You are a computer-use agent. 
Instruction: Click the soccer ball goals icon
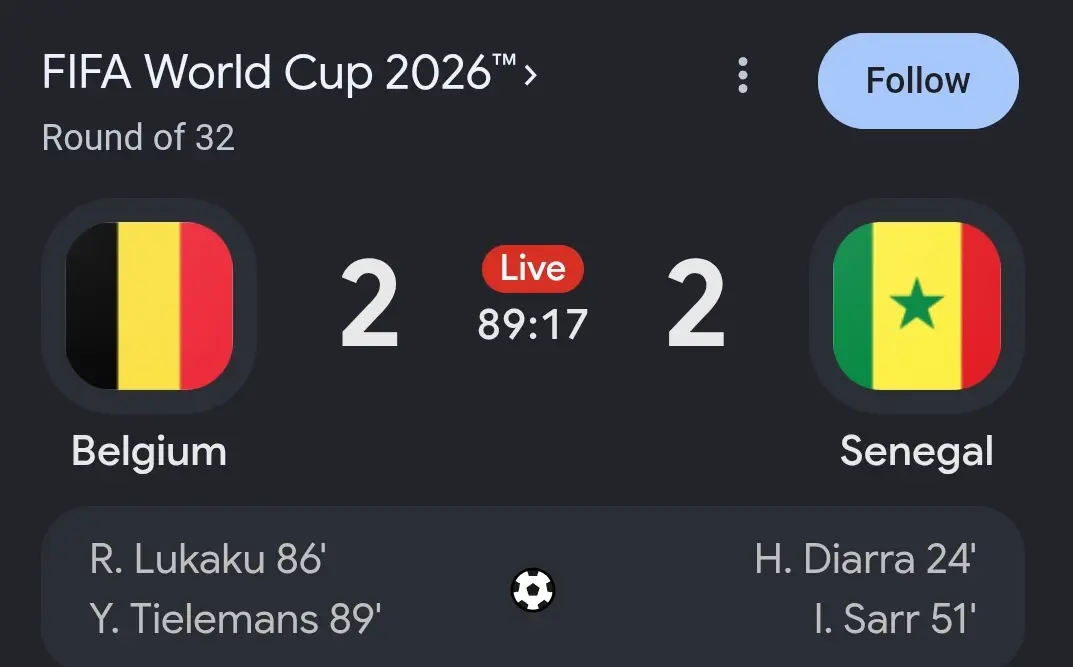(x=532, y=590)
